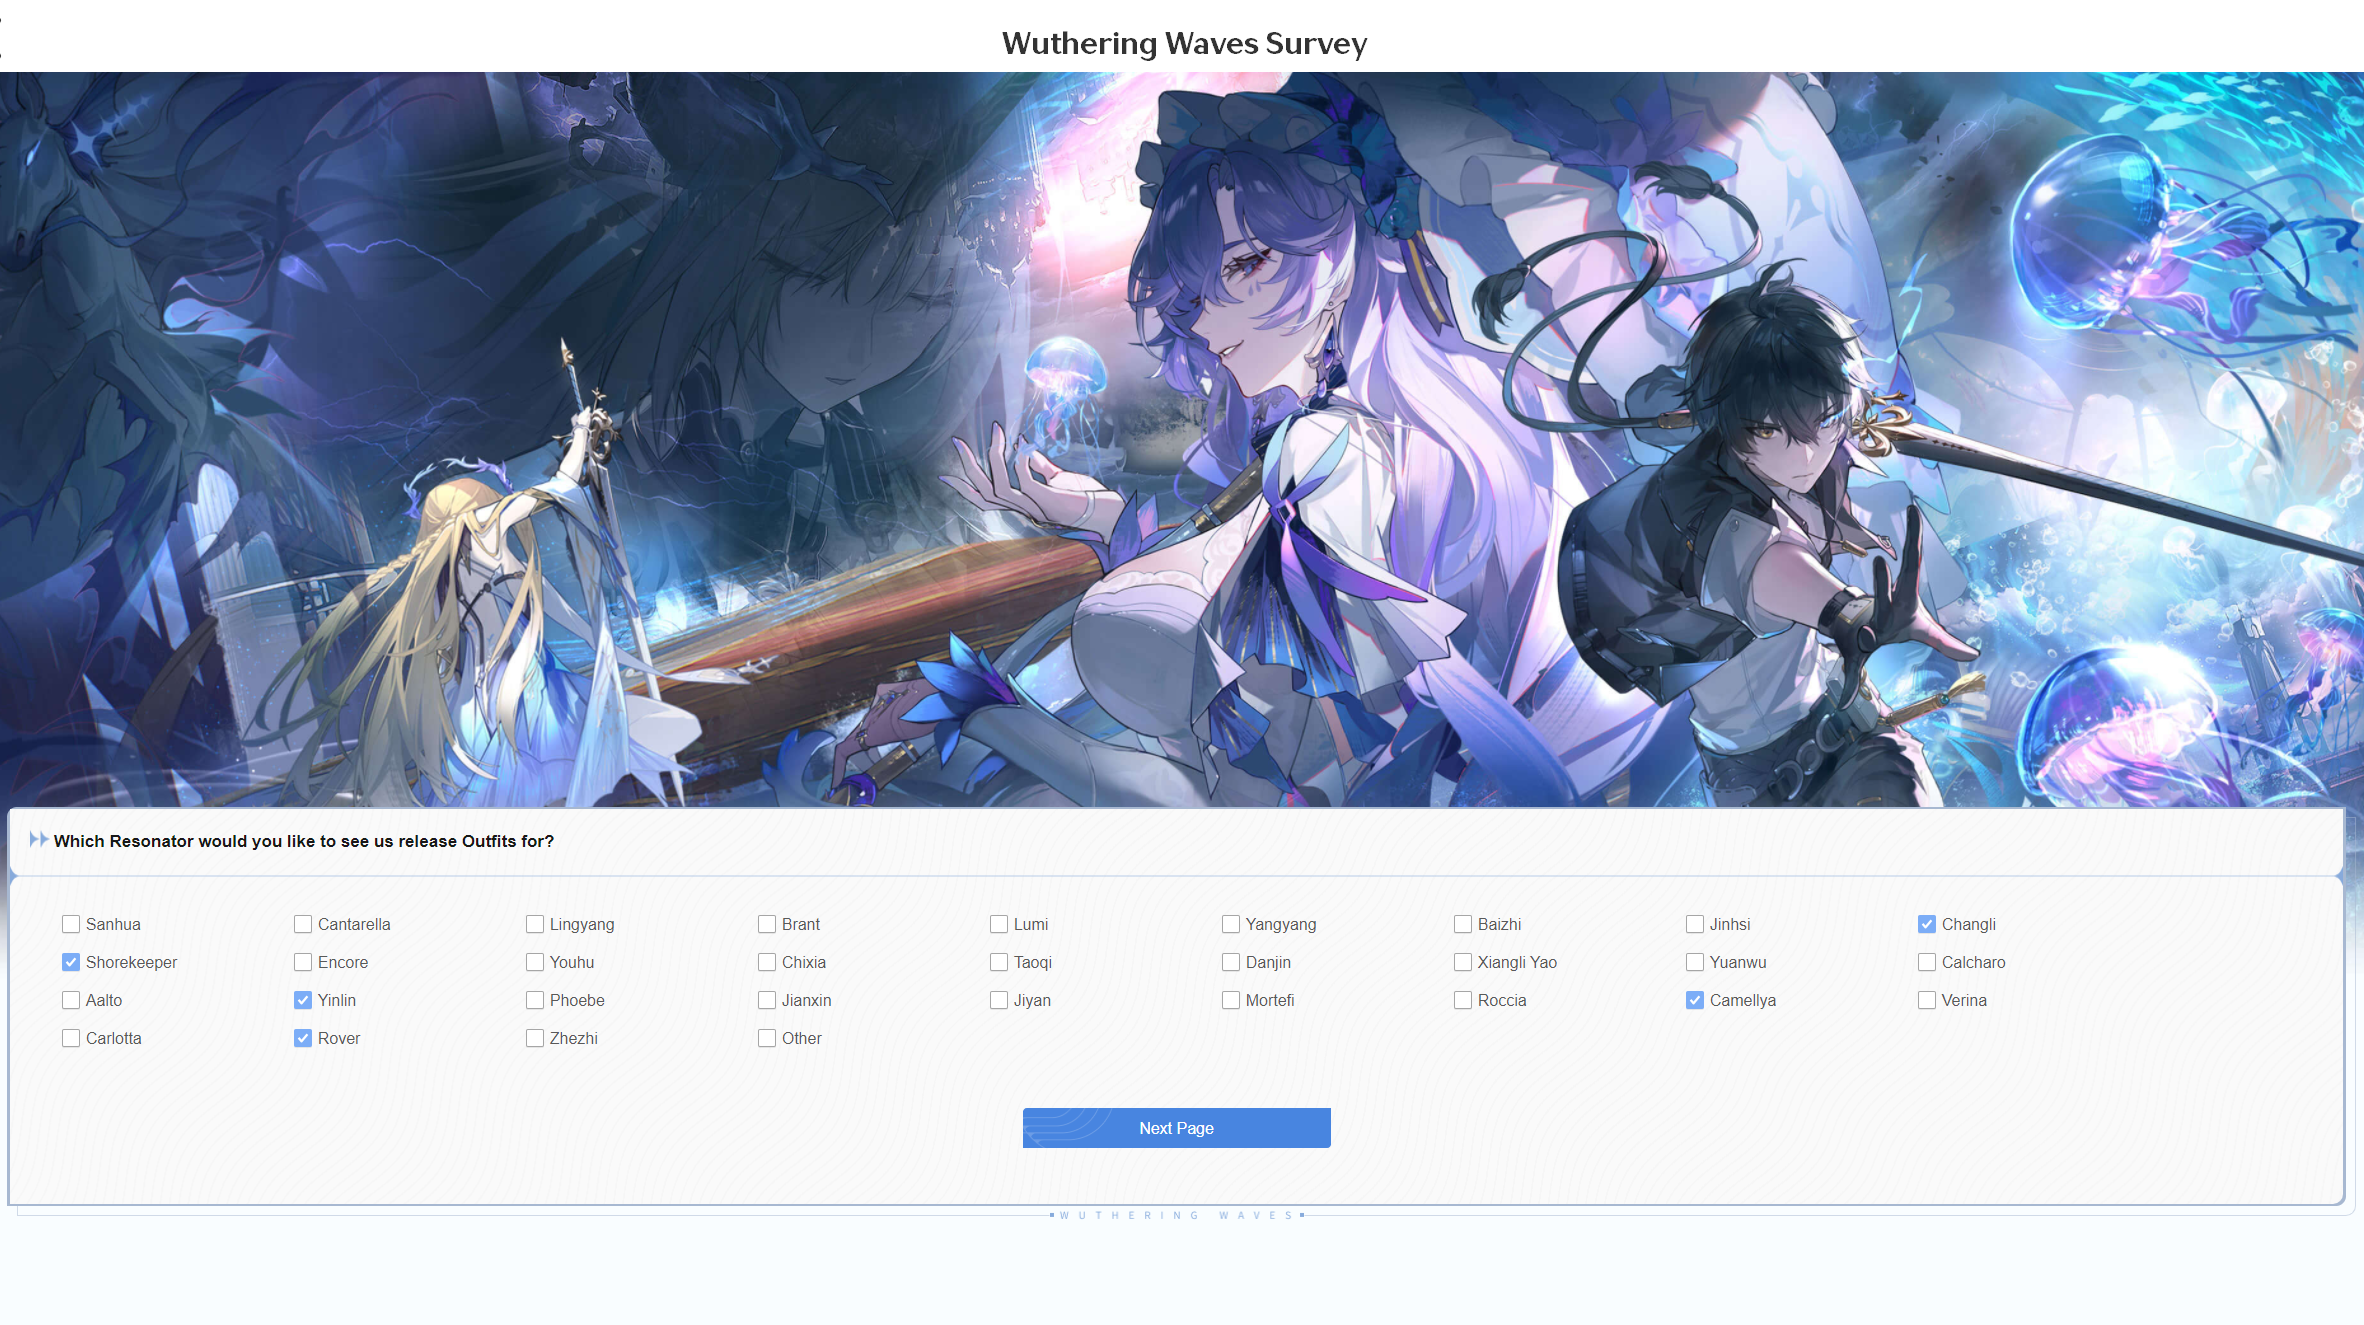
Task: Check the Roccia checkbox
Action: [x=1463, y=1000]
